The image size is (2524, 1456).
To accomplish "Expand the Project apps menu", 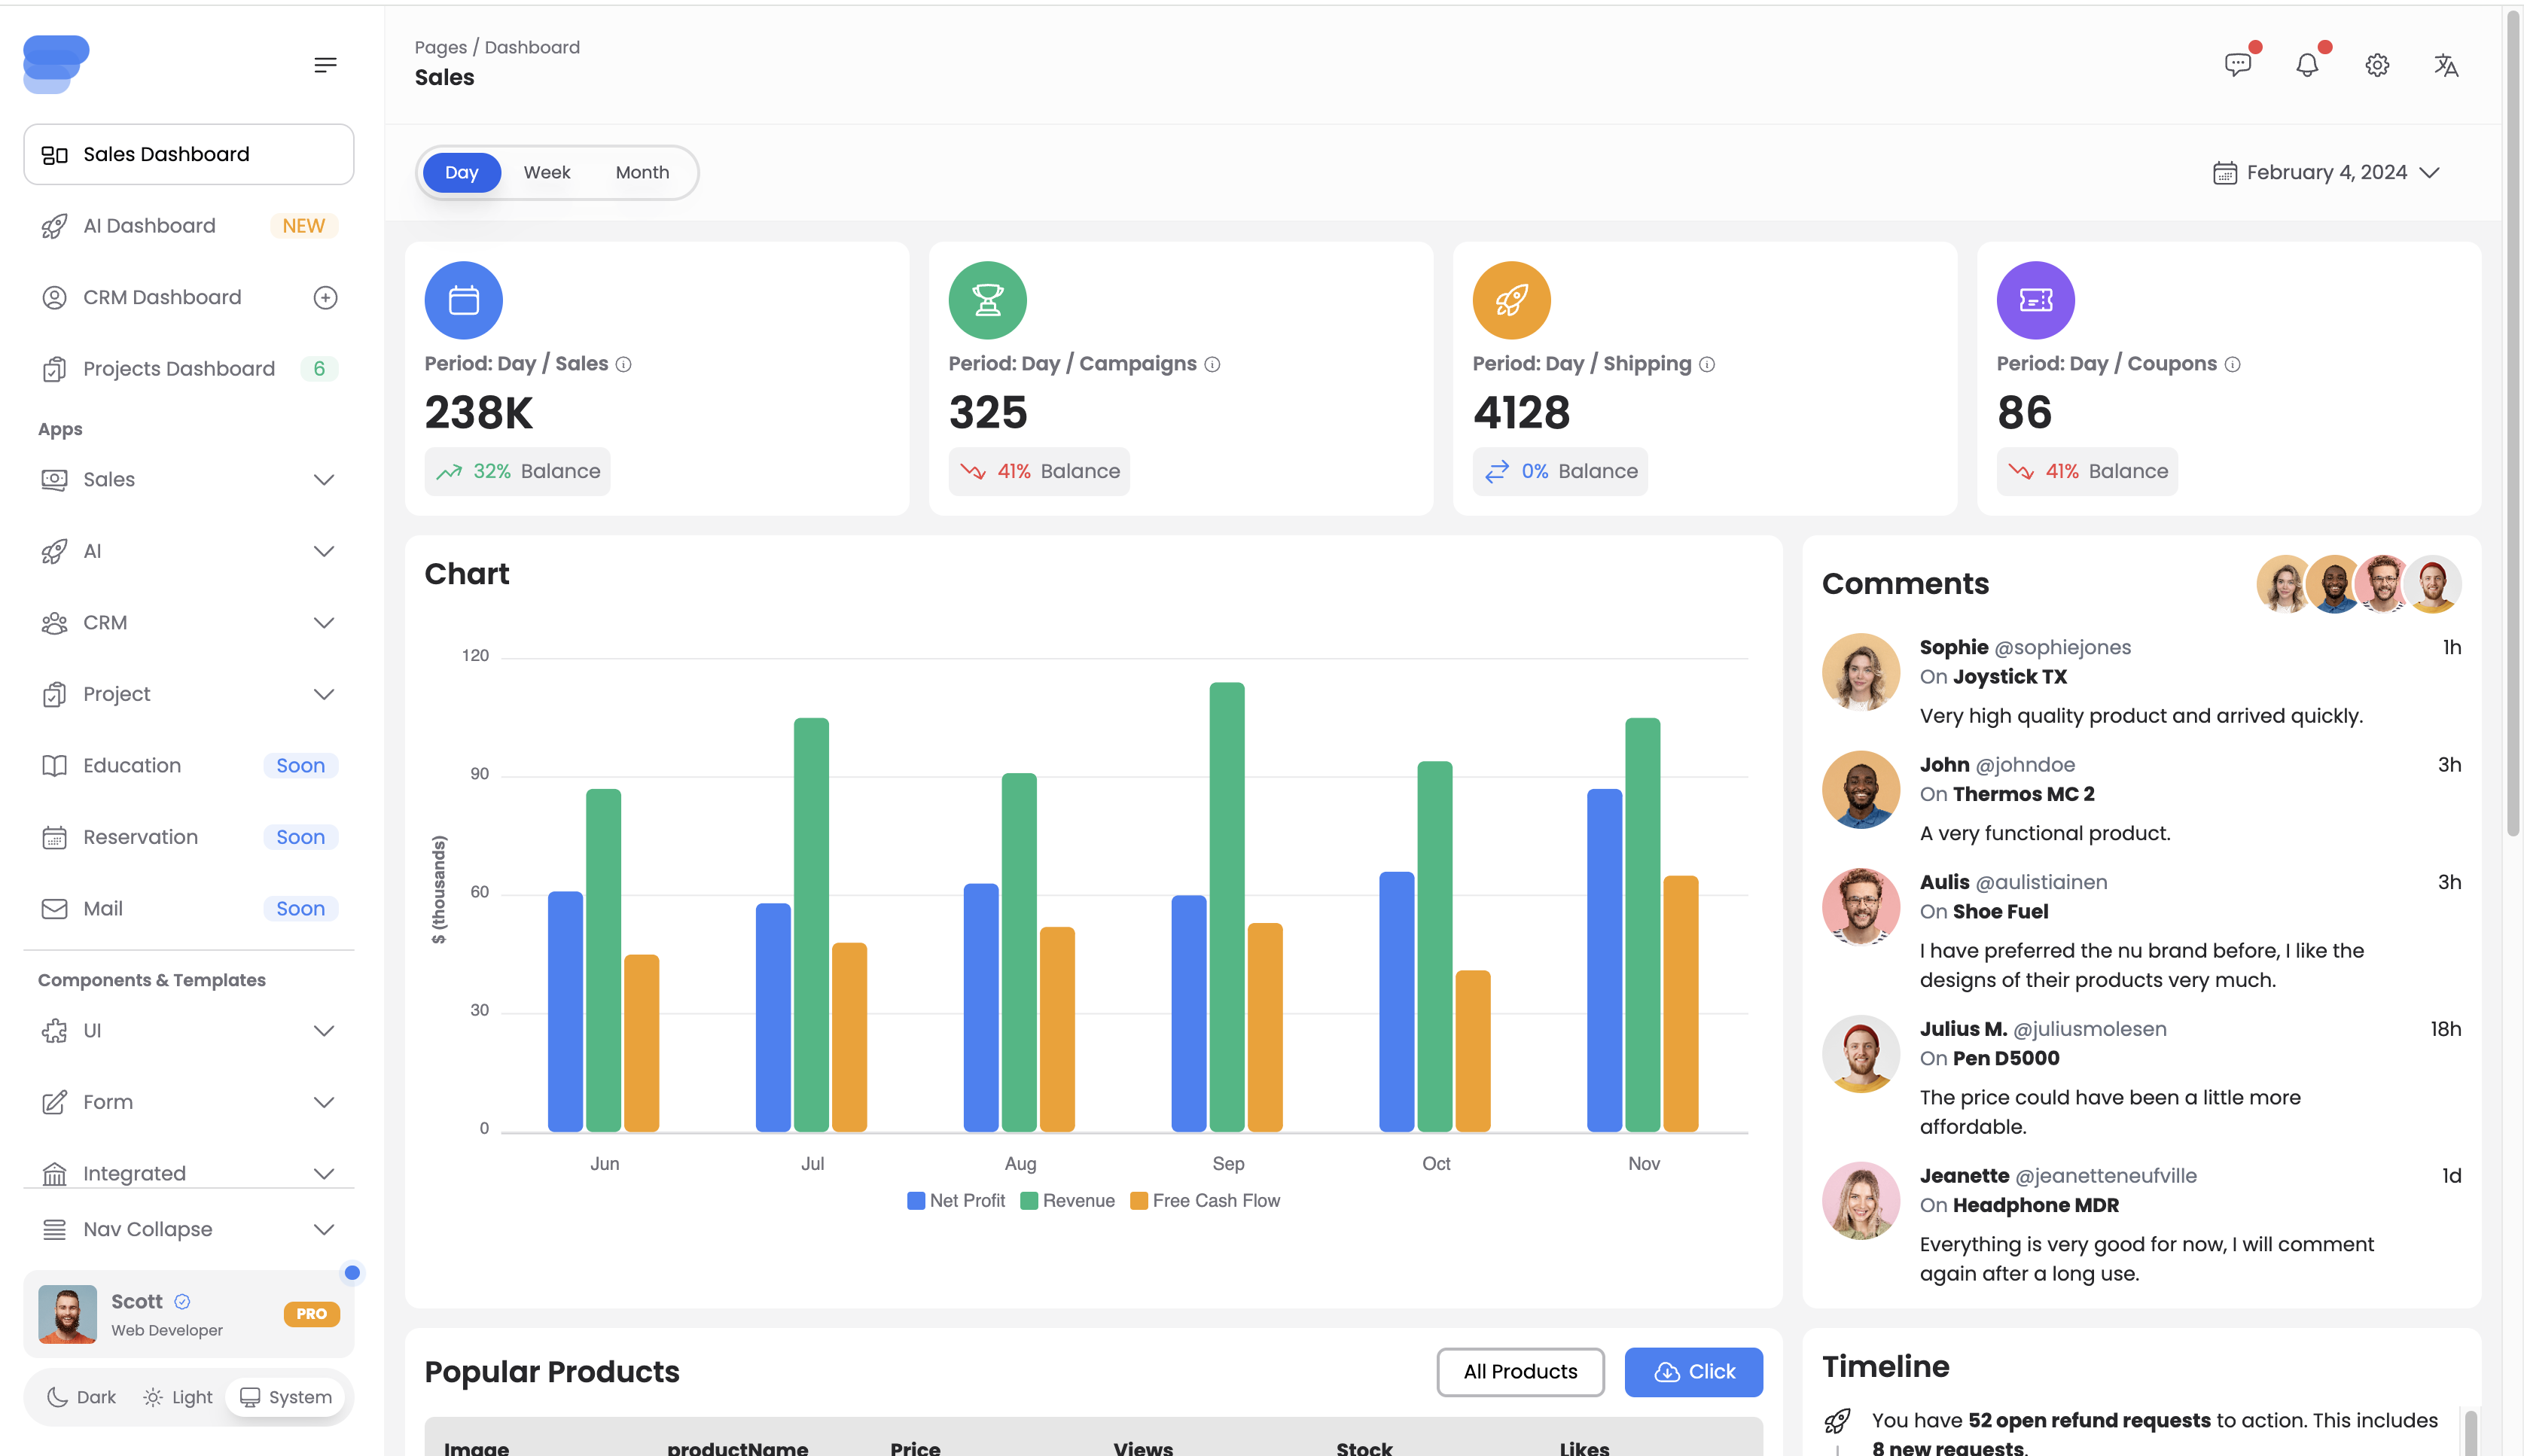I will point(188,694).
